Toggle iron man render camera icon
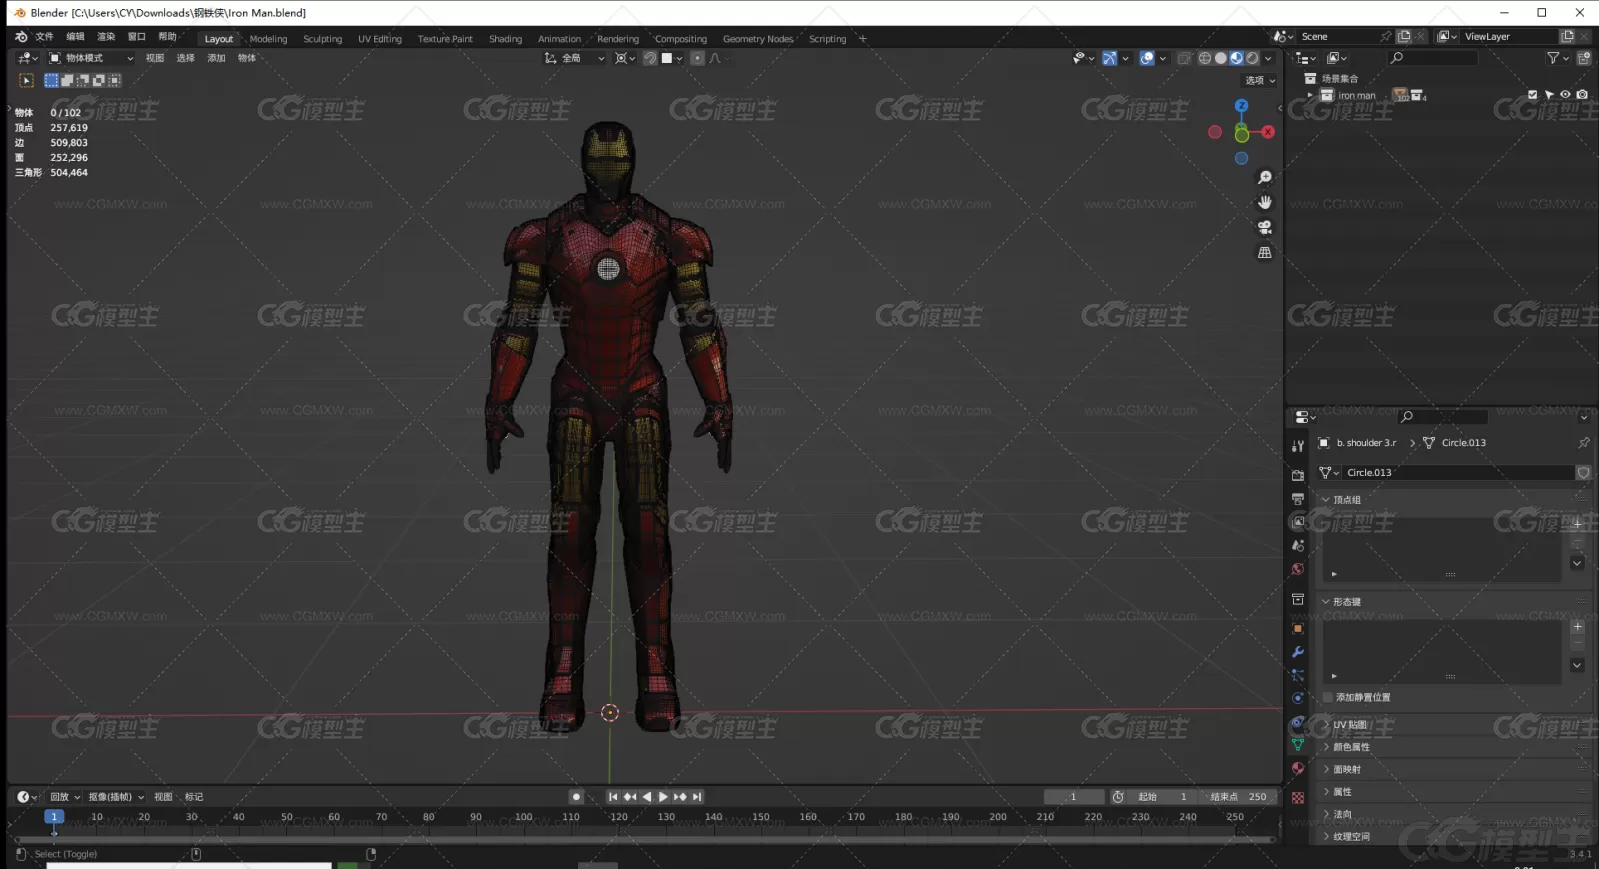Viewport: 1599px width, 869px height. (1582, 95)
